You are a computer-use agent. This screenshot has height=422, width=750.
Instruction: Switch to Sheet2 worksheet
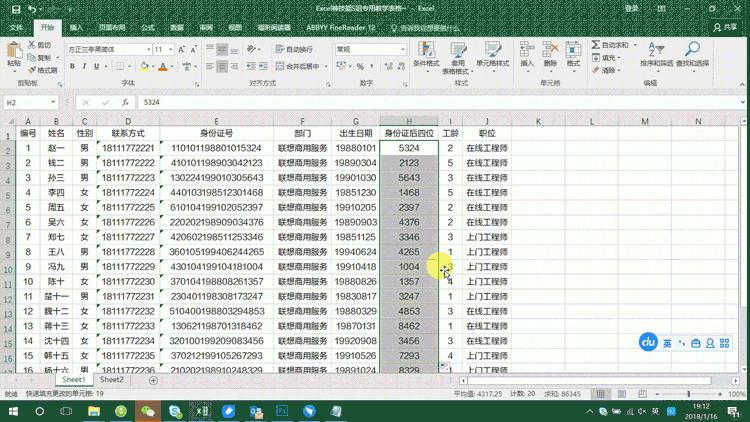pos(111,379)
